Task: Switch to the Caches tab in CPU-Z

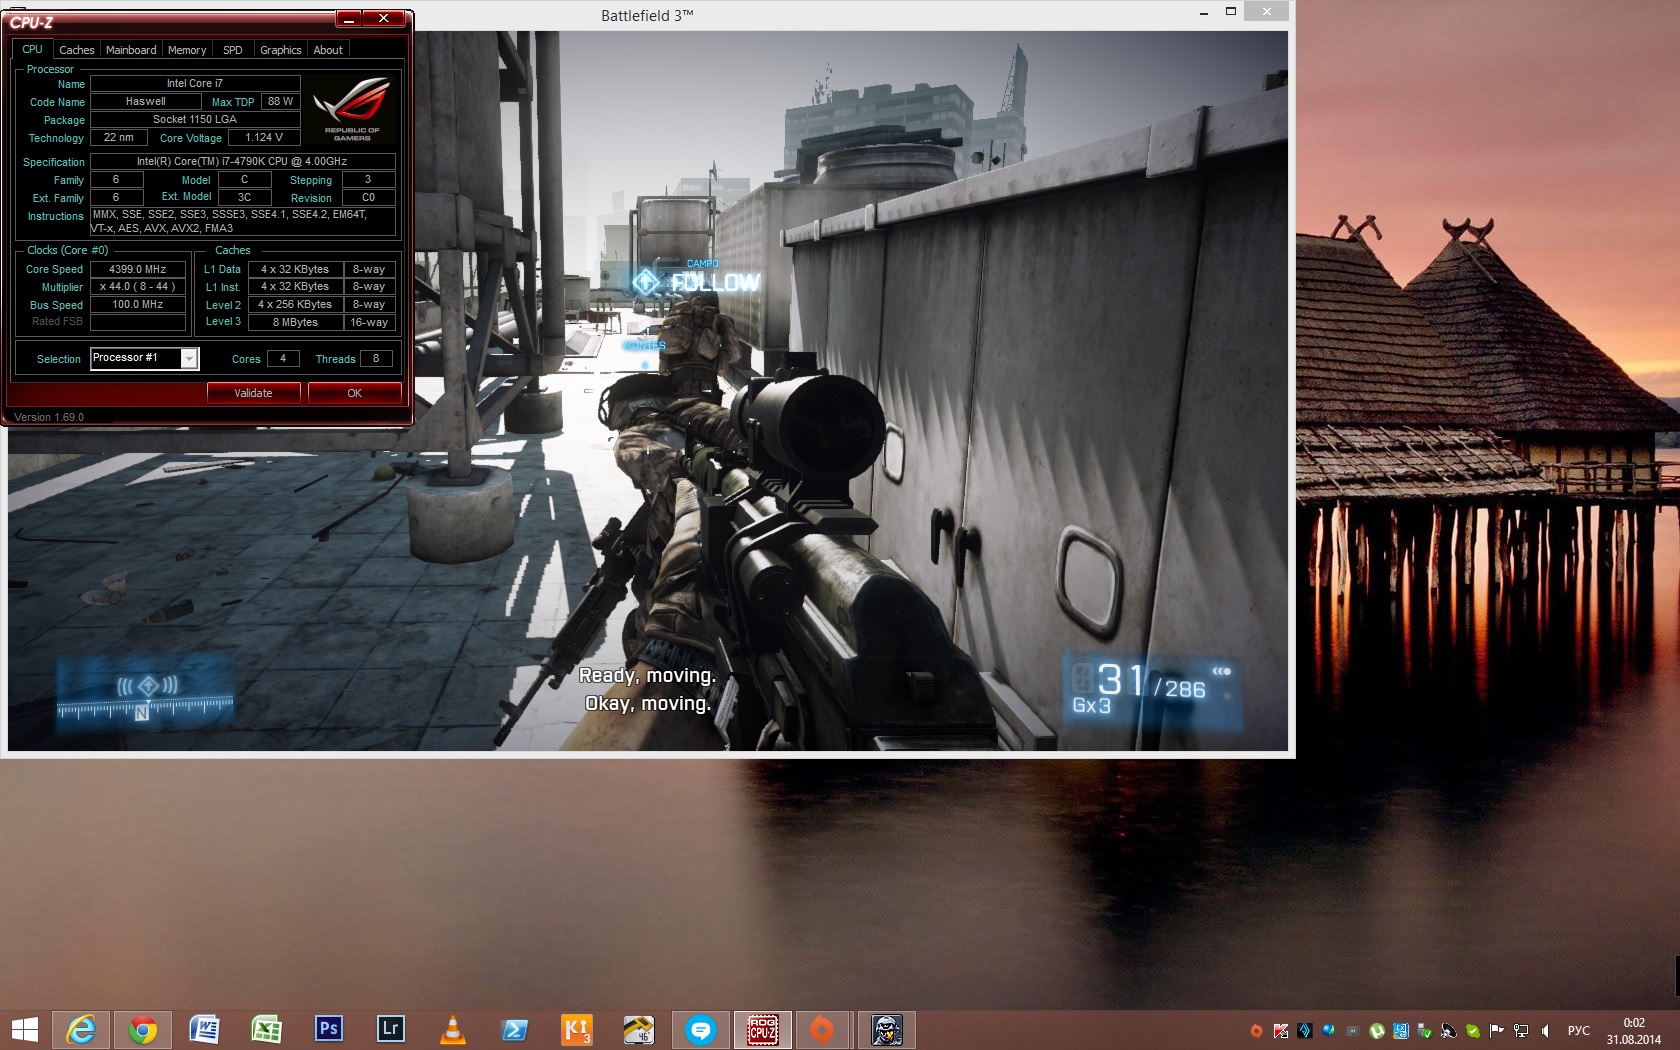Action: (76, 50)
